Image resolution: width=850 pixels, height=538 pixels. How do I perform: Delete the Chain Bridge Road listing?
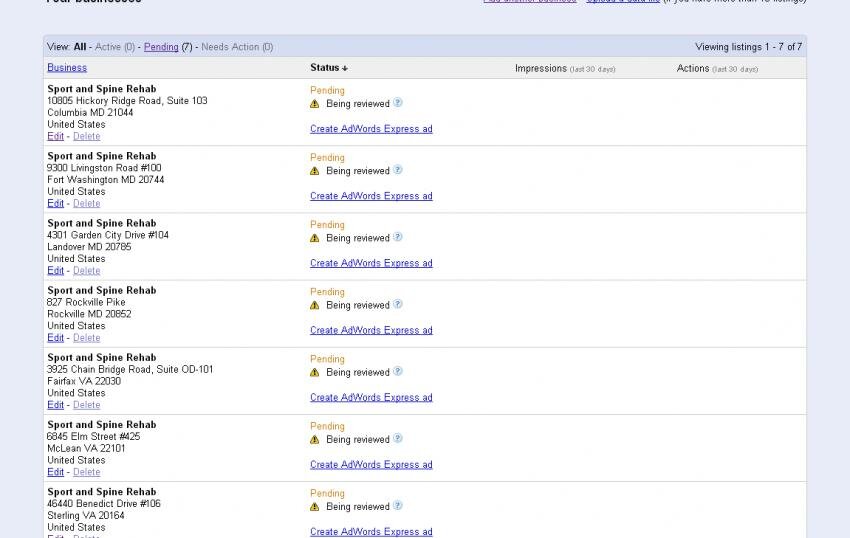coord(87,405)
